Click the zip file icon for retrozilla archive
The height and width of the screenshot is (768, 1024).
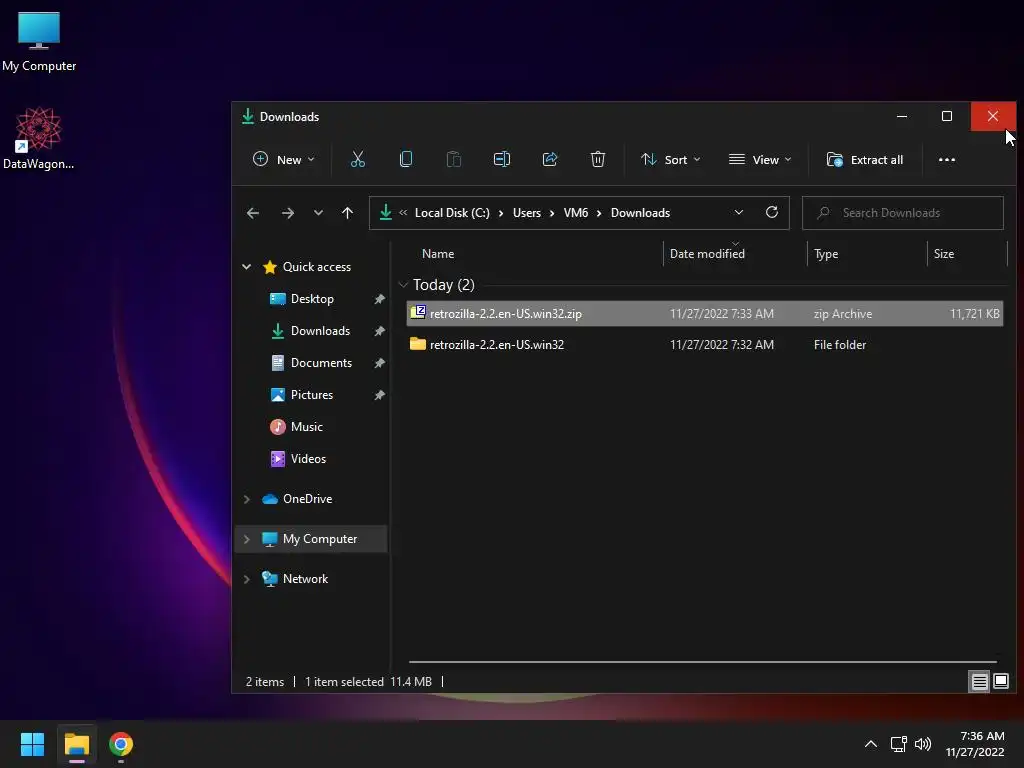418,313
